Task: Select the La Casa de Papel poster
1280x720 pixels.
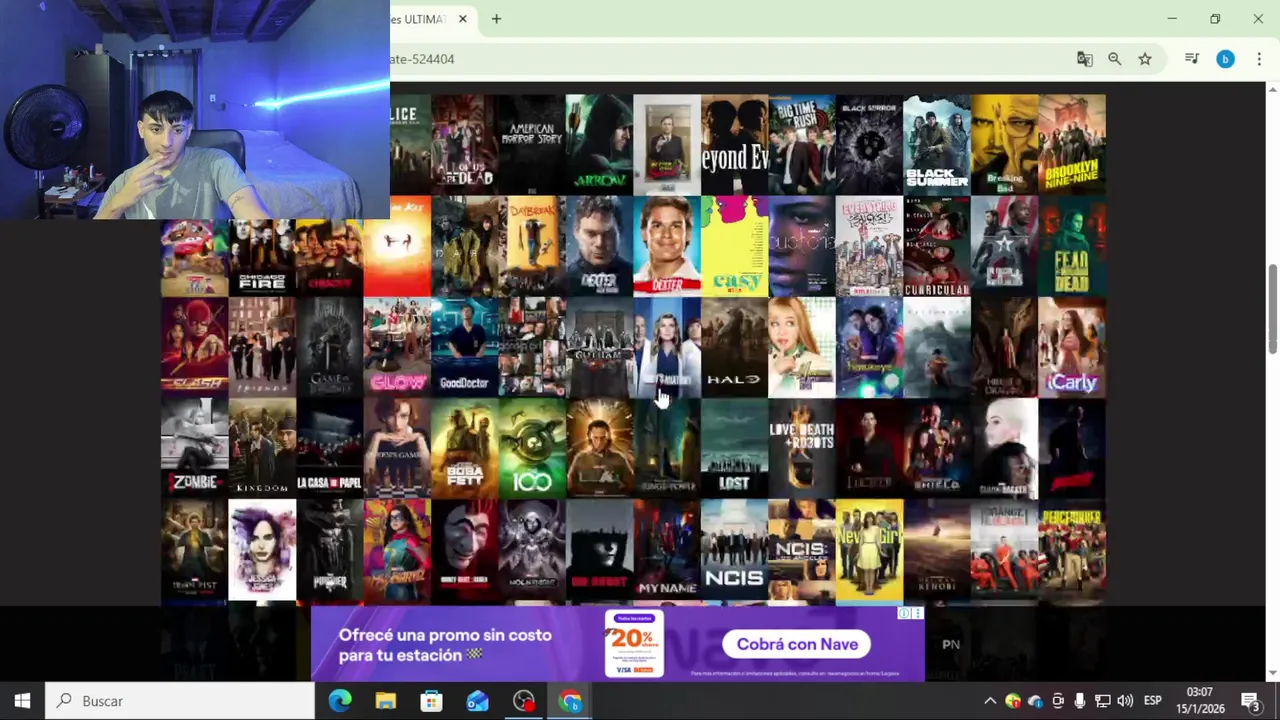Action: [x=329, y=448]
